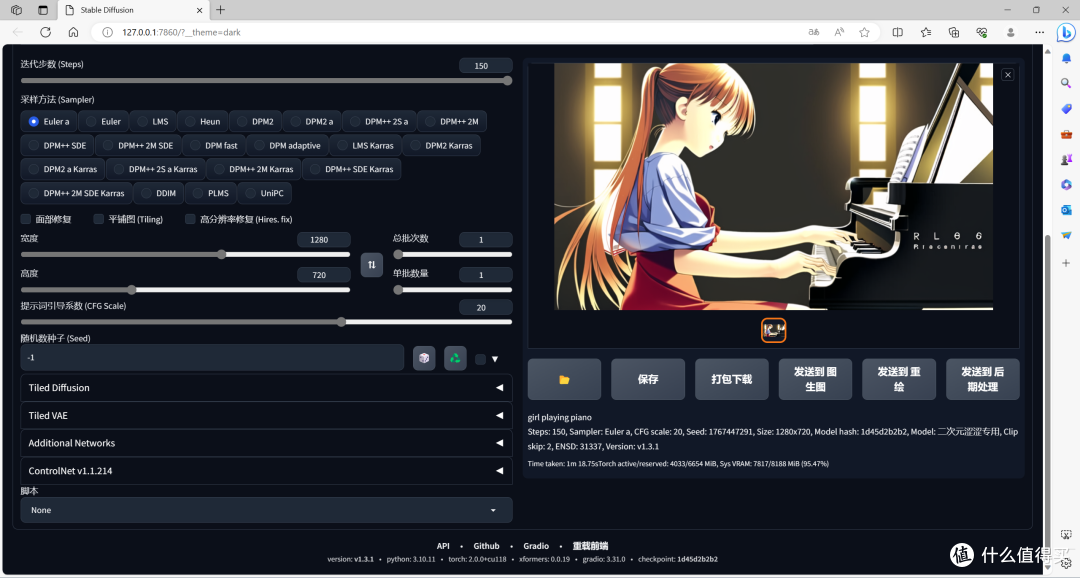Select the DPM++ 2M Karras sampler
The width and height of the screenshot is (1080, 578).
coord(253,169)
